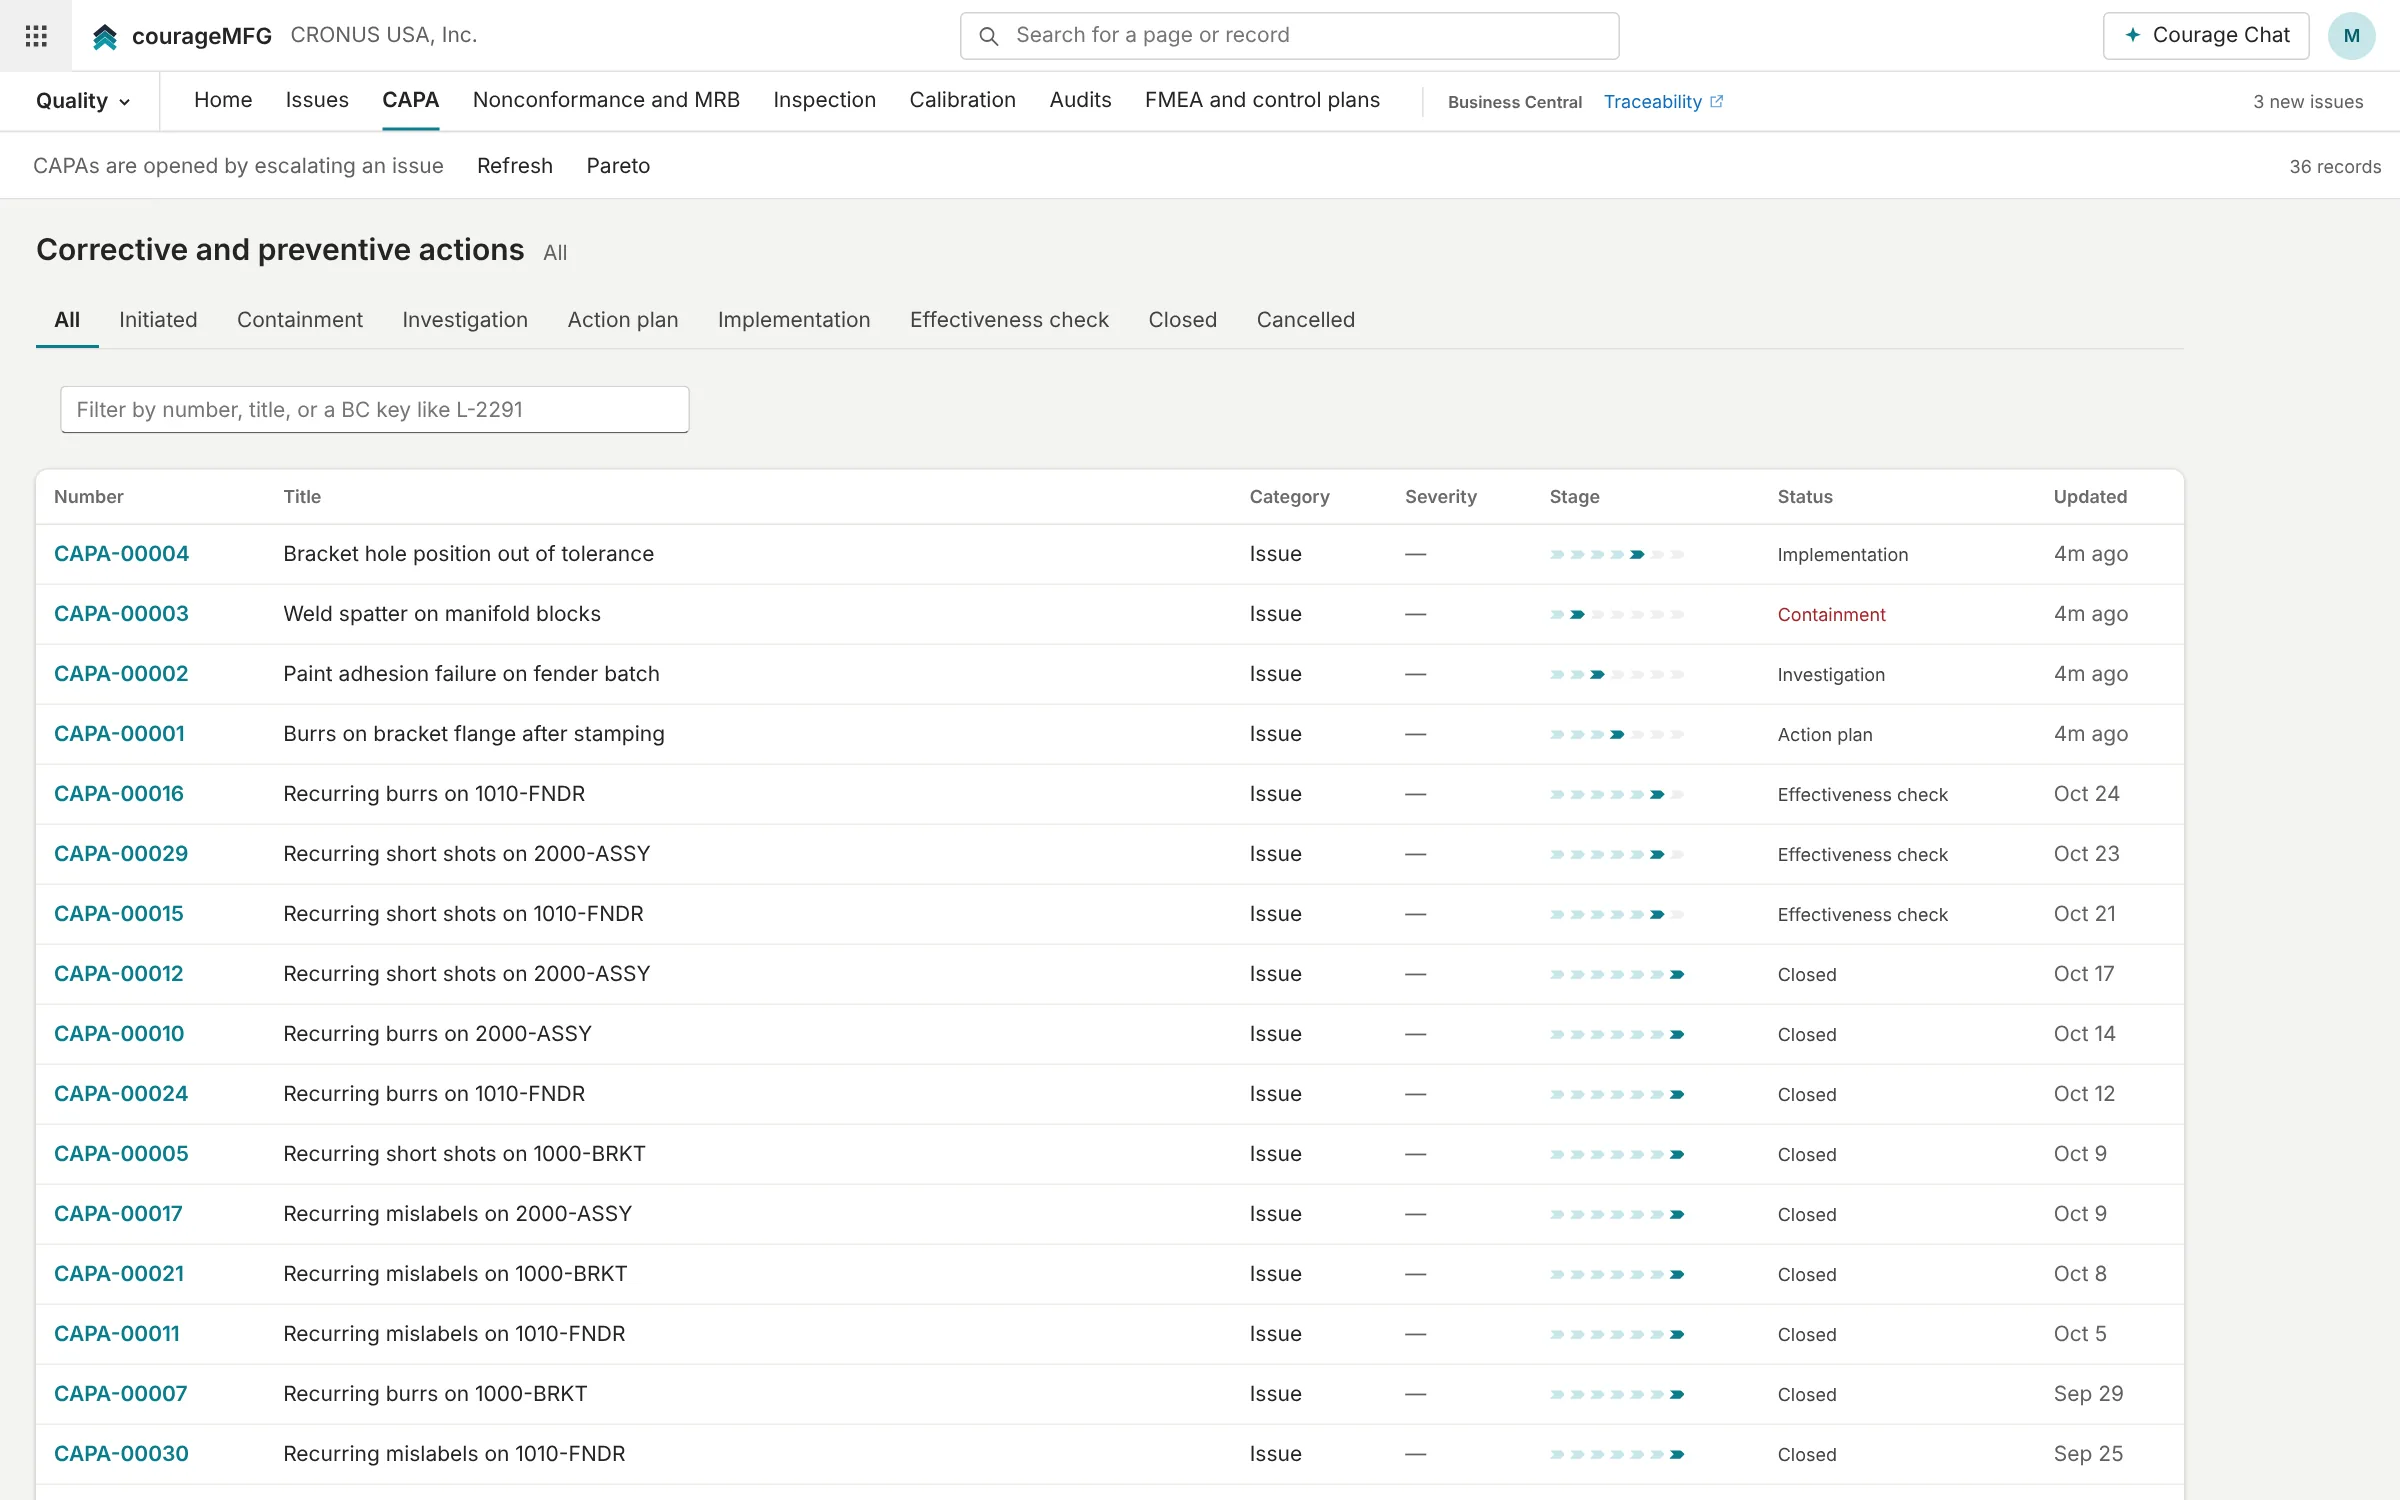
Task: Open the user avatar M menu
Action: tap(2351, 36)
